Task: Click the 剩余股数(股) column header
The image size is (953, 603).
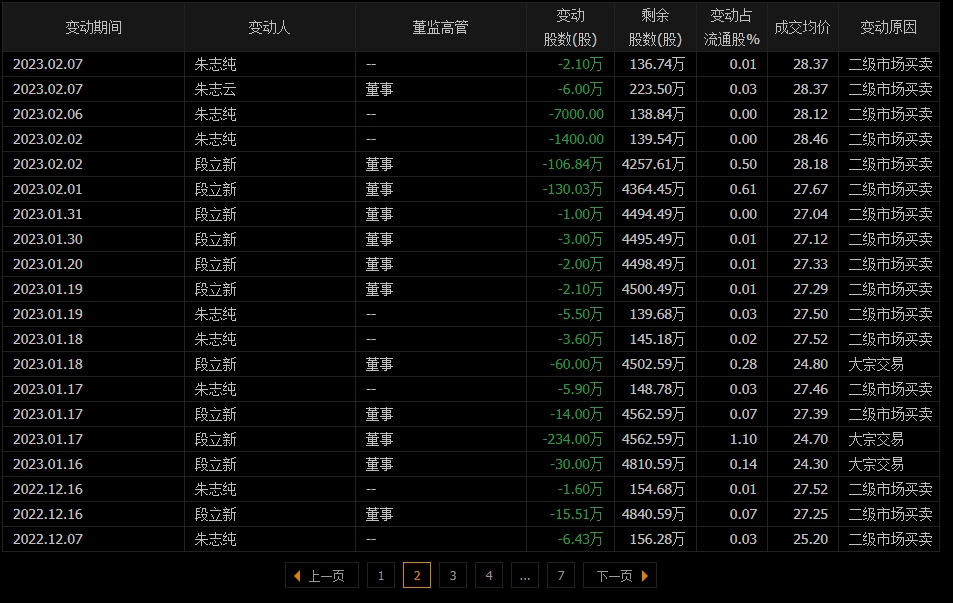Action: (x=655, y=27)
